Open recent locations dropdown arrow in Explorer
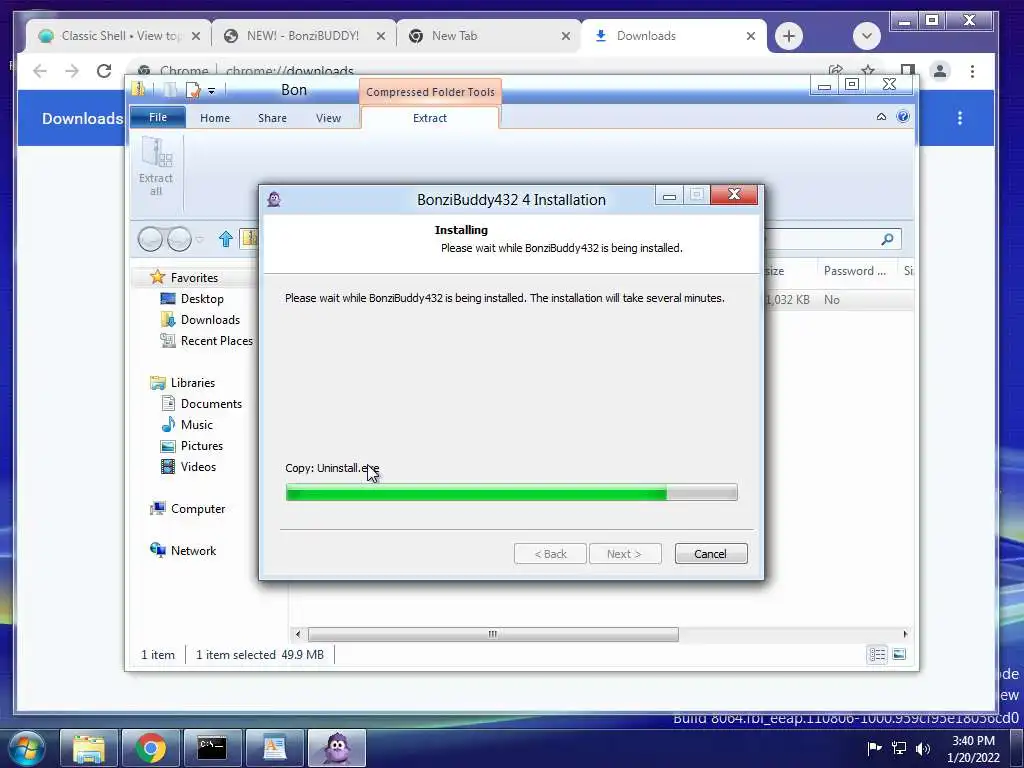The image size is (1024, 768). [200, 240]
